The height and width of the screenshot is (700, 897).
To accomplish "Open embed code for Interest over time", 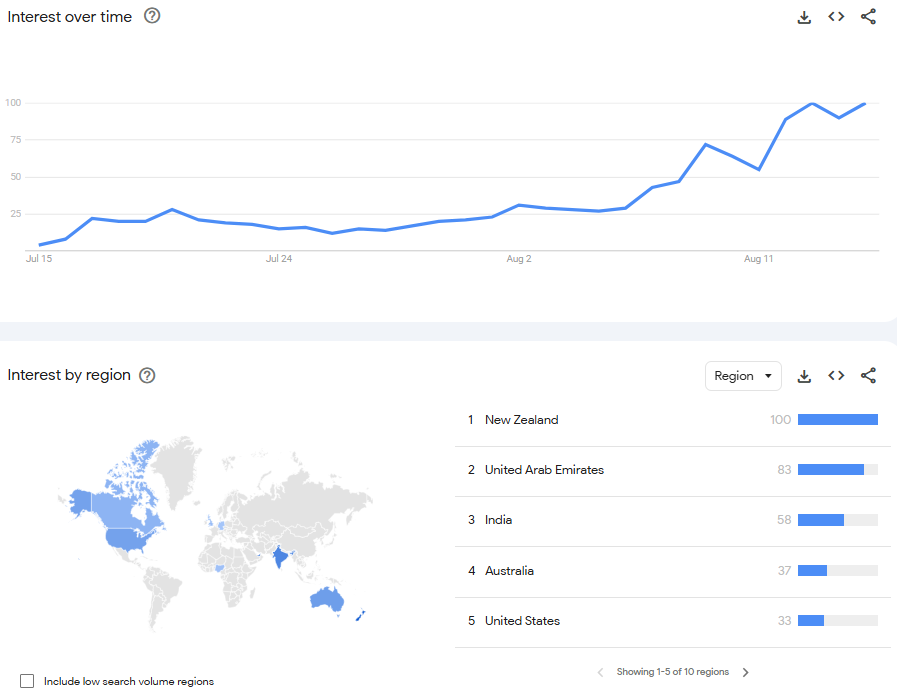I will tap(836, 17).
